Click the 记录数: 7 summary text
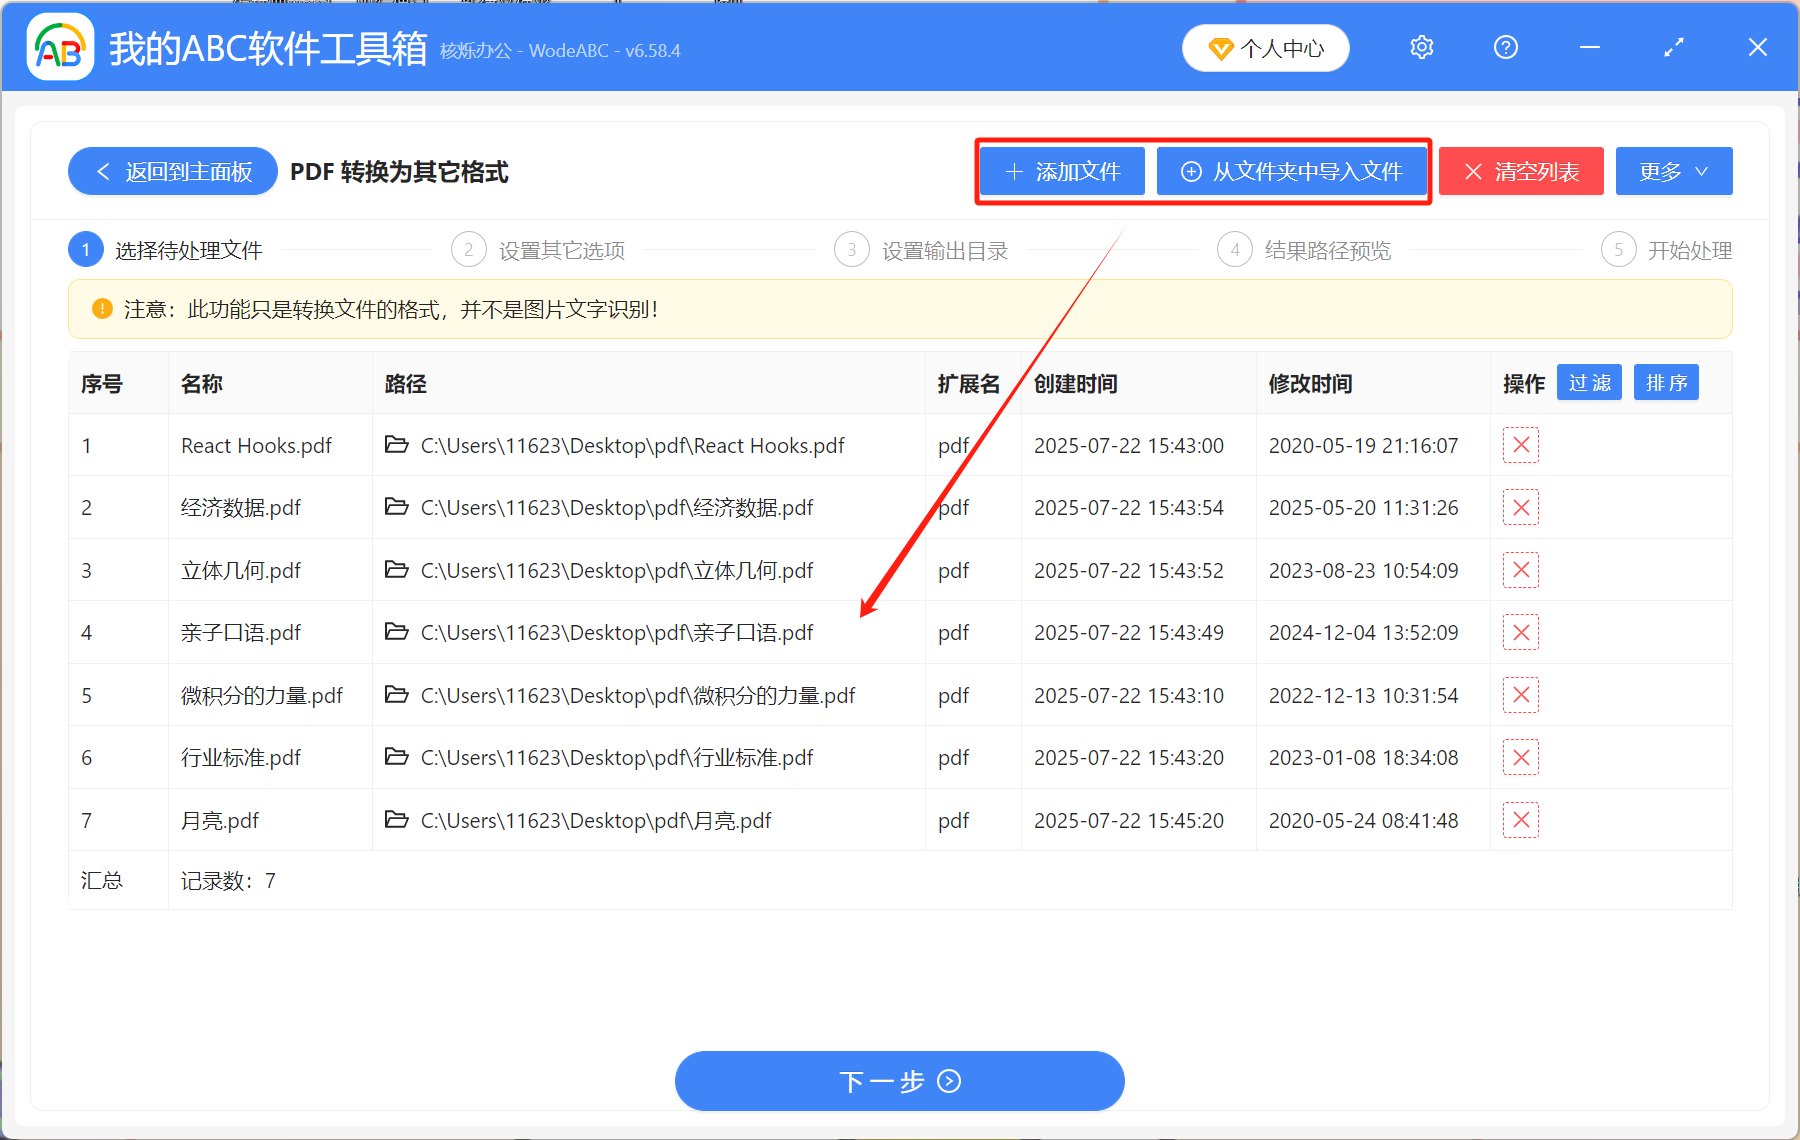 point(228,881)
